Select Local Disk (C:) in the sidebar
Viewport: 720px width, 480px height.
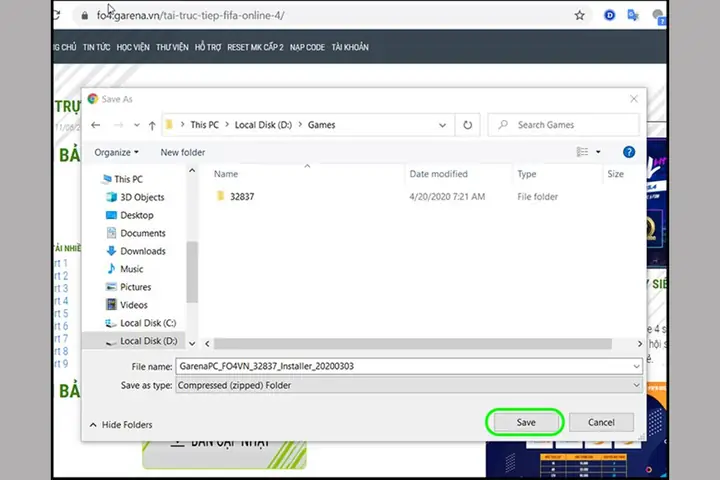pos(141,323)
